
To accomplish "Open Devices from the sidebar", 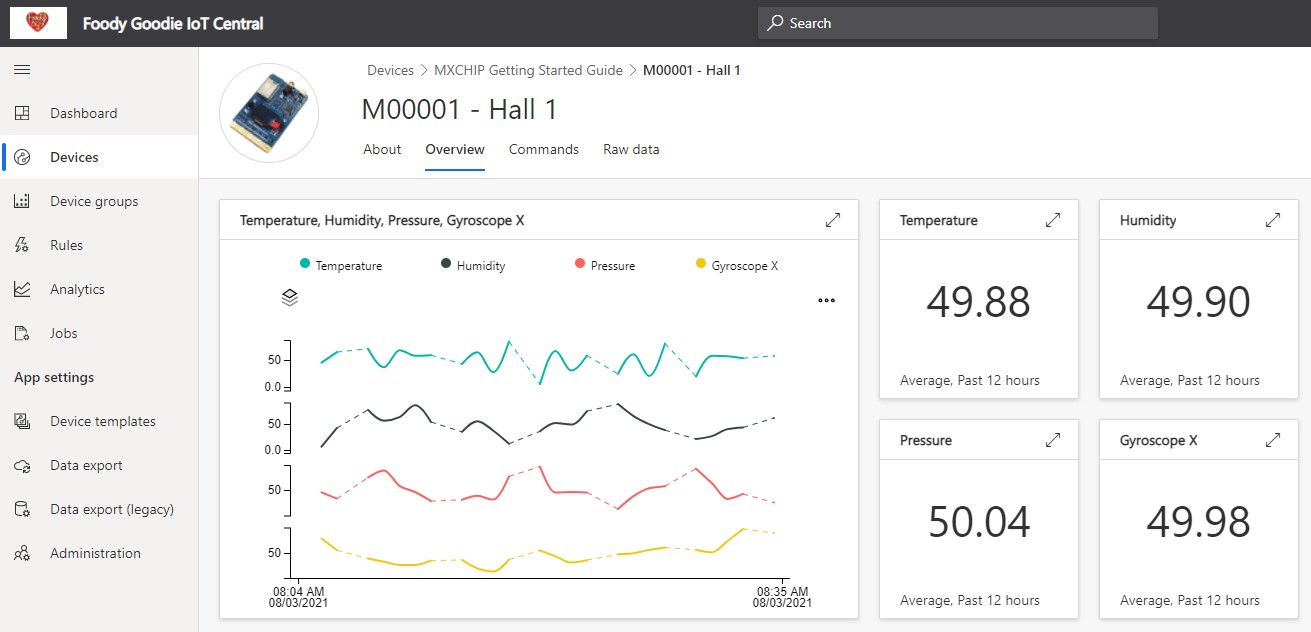I will tap(99, 157).
